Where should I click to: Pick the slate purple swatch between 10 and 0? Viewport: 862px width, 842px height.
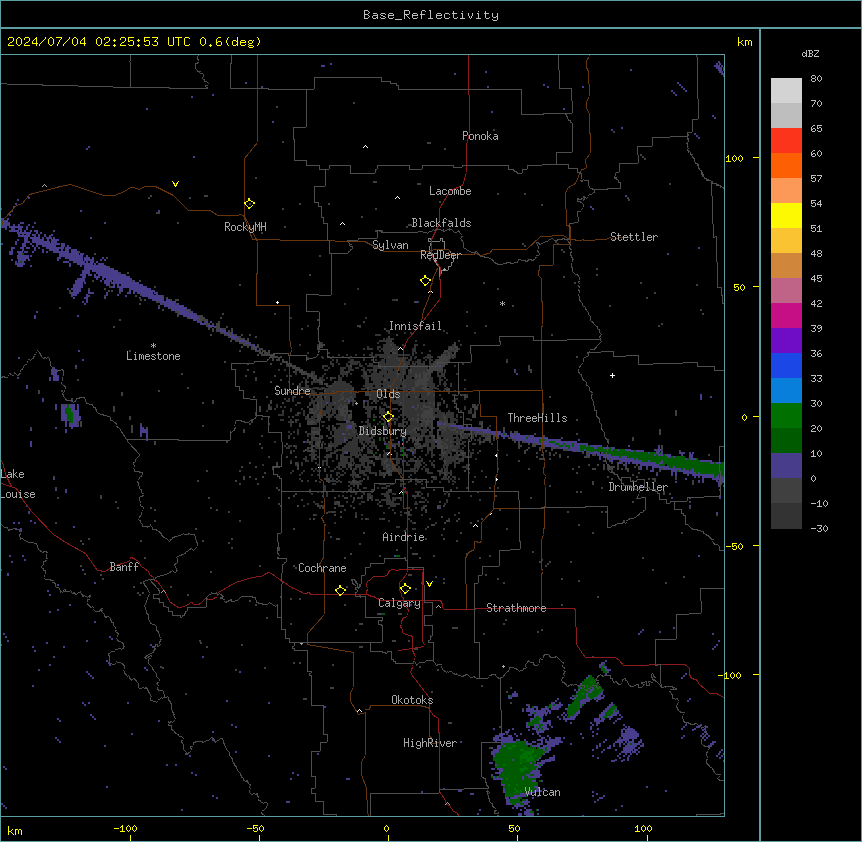coord(786,466)
